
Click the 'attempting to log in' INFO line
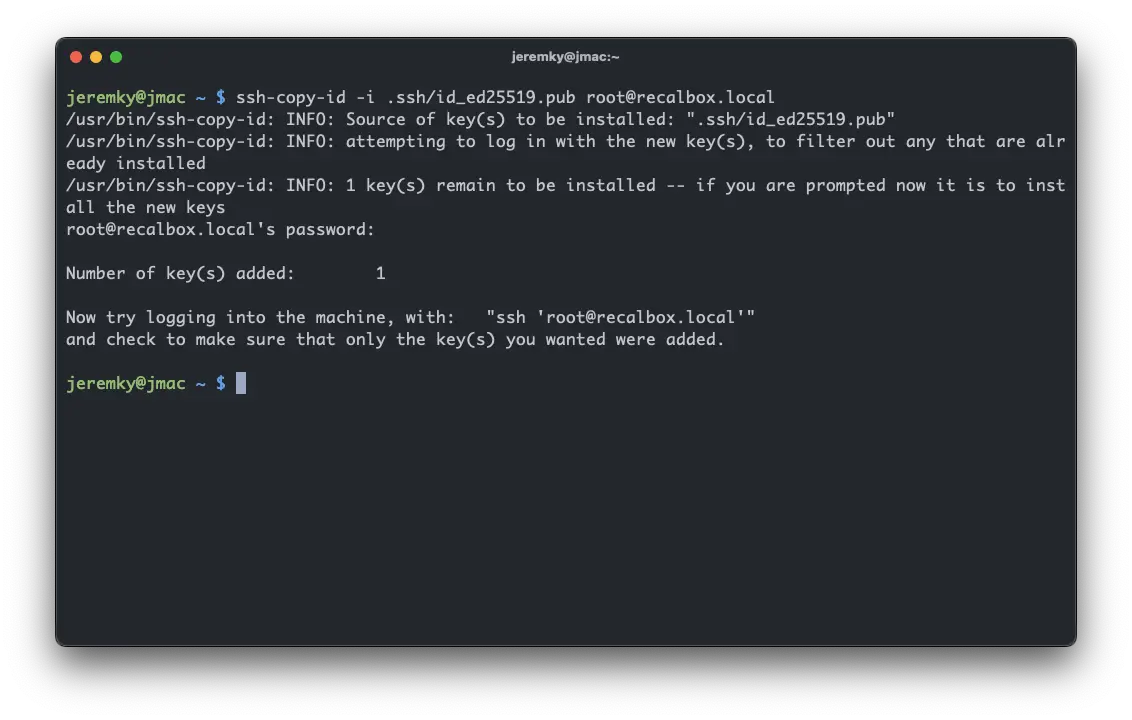pyautogui.click(x=565, y=142)
